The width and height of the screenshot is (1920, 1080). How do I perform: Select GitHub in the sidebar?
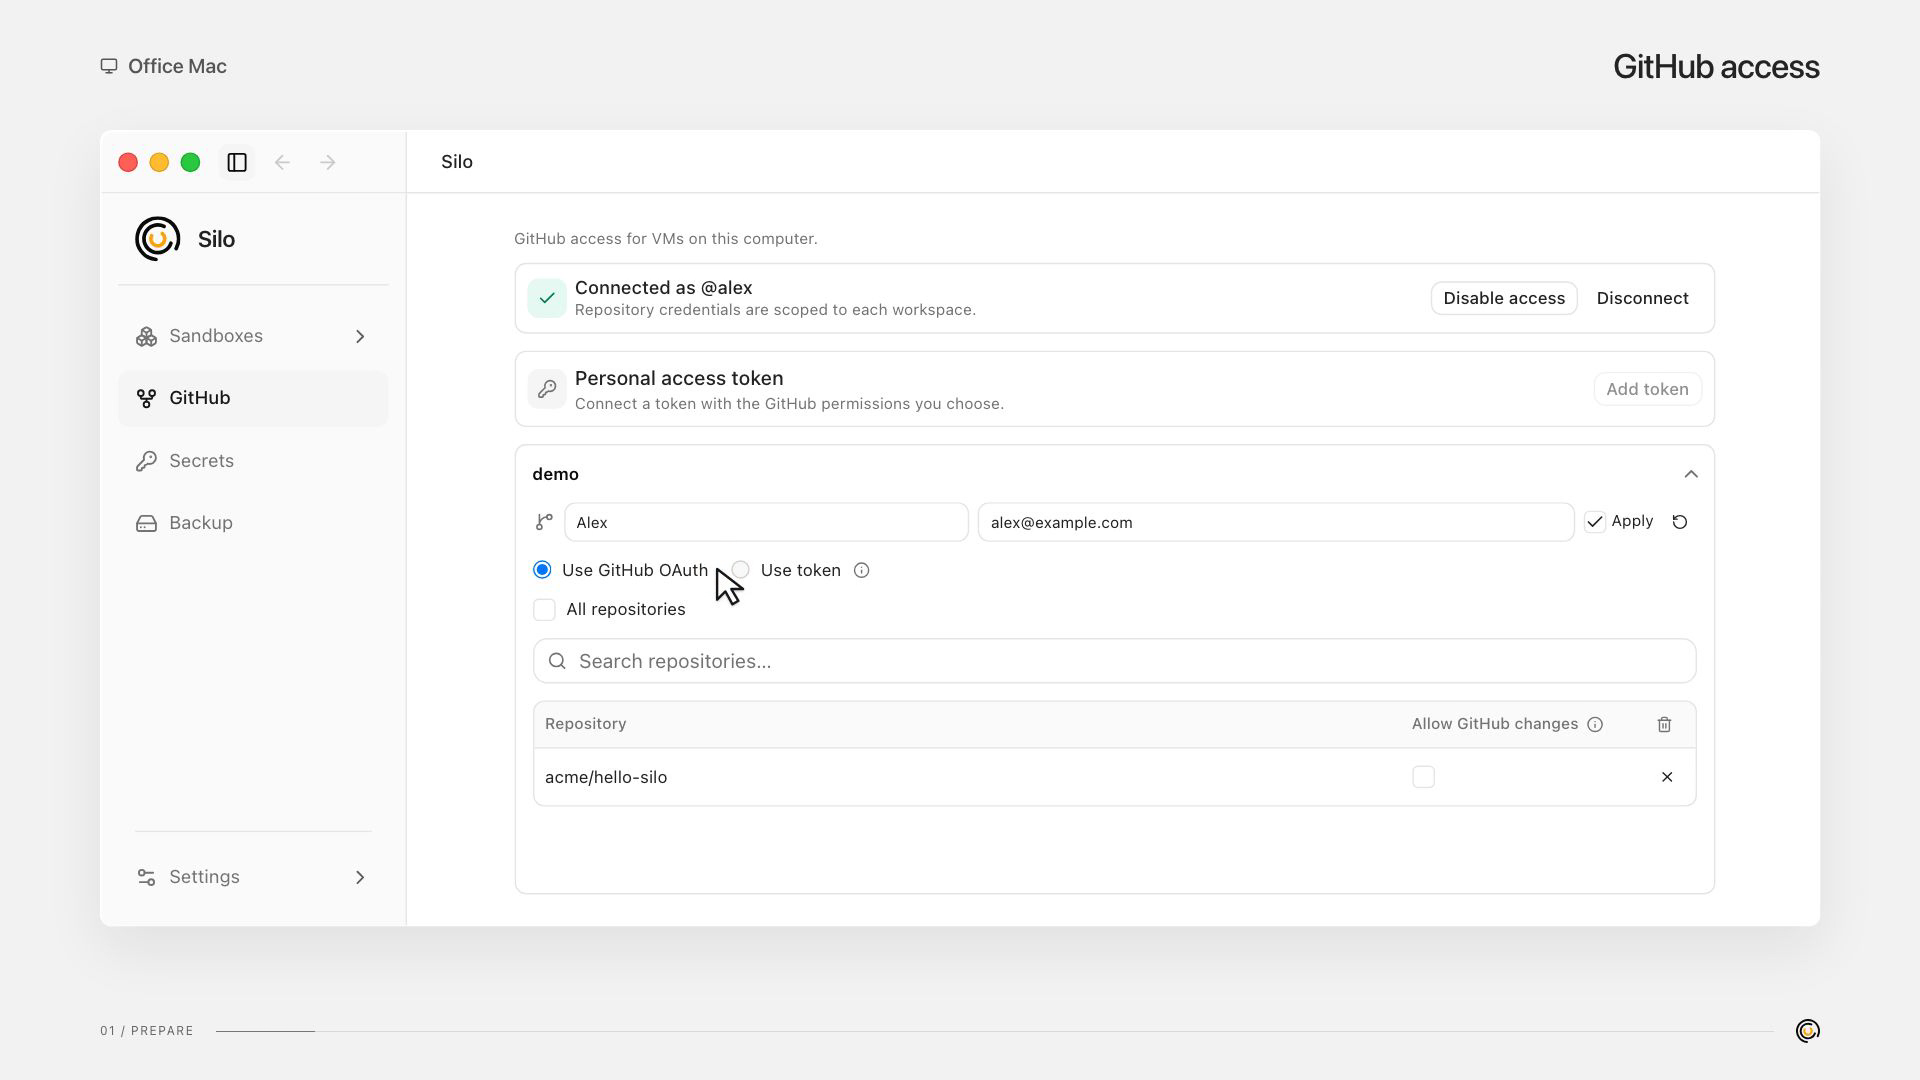tap(253, 398)
